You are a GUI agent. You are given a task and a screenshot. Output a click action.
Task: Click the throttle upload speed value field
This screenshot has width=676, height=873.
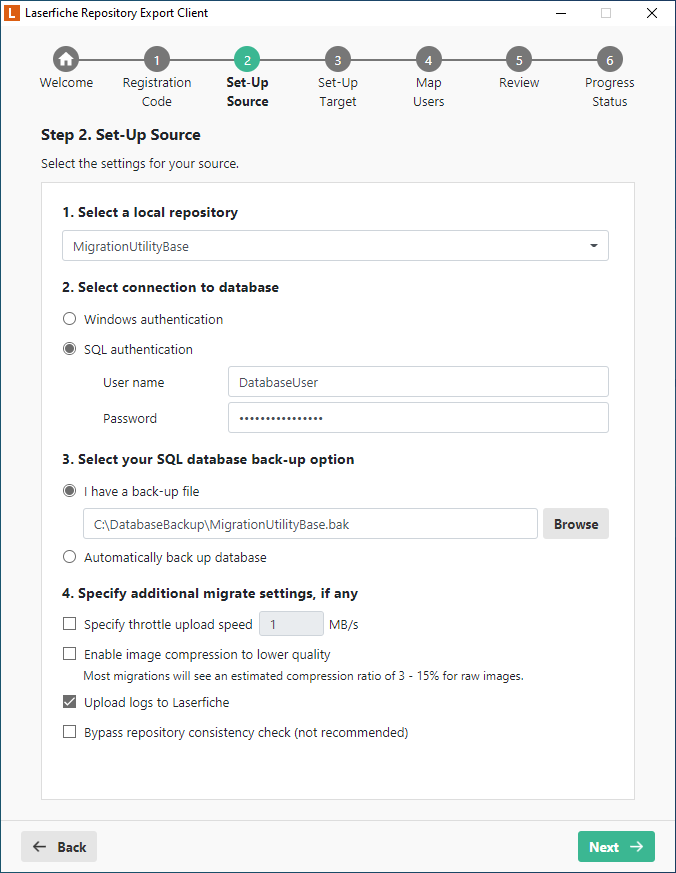290,623
